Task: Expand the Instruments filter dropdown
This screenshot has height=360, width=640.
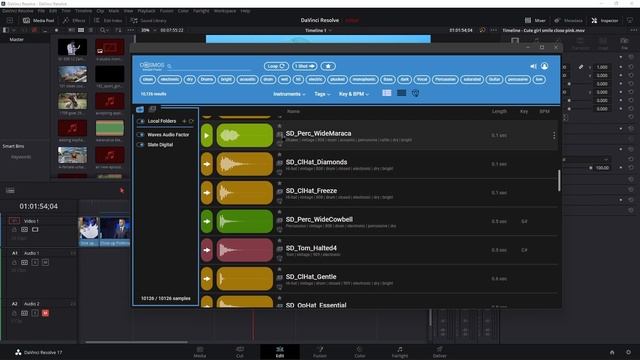Action: coord(289,94)
